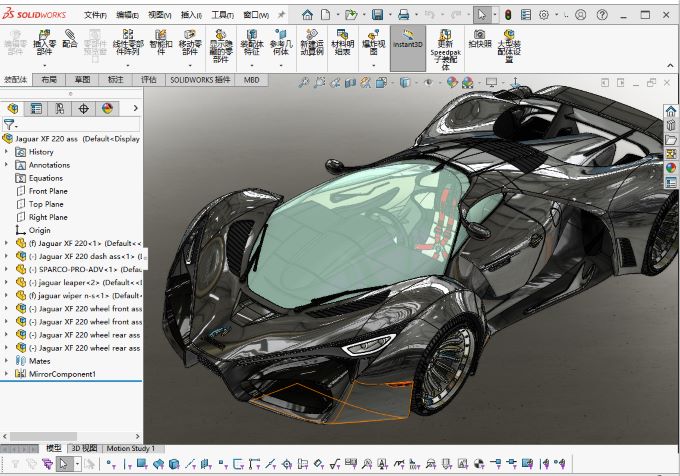The height and width of the screenshot is (476, 680).
Task: Expand manager tabs with right arrow
Action: (x=135, y=108)
